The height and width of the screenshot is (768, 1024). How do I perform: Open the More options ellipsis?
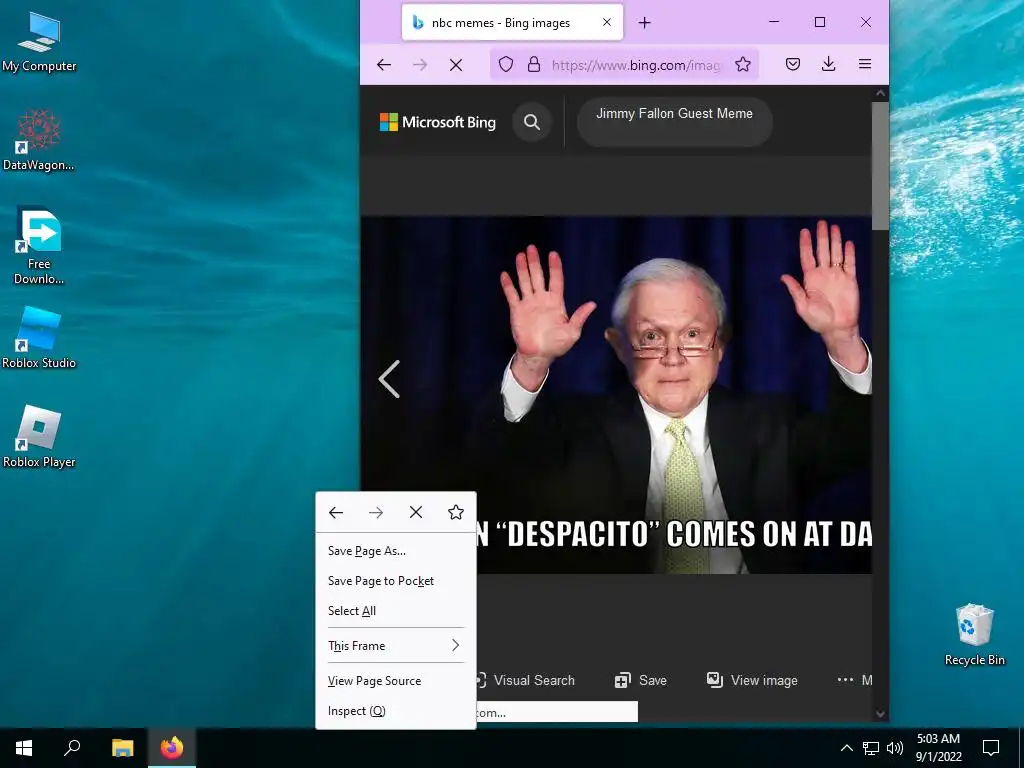coord(854,680)
